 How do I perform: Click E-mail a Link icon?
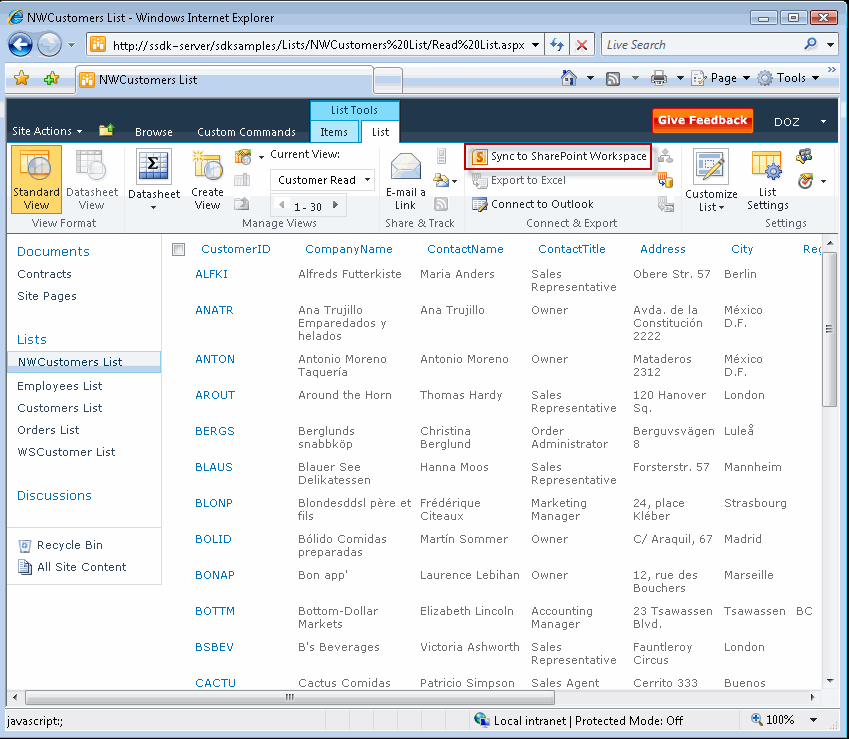coord(405,180)
